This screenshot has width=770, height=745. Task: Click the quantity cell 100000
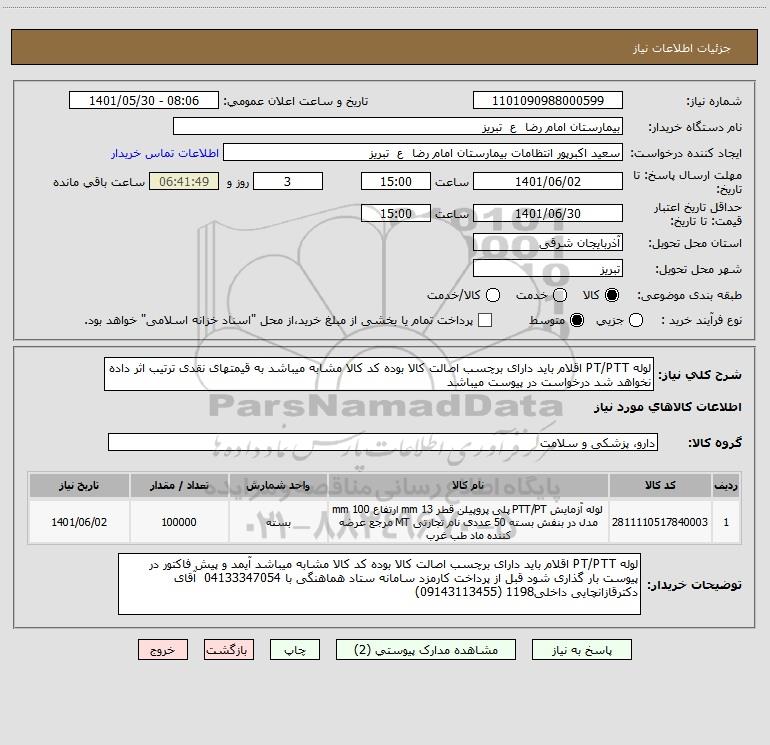pos(179,522)
